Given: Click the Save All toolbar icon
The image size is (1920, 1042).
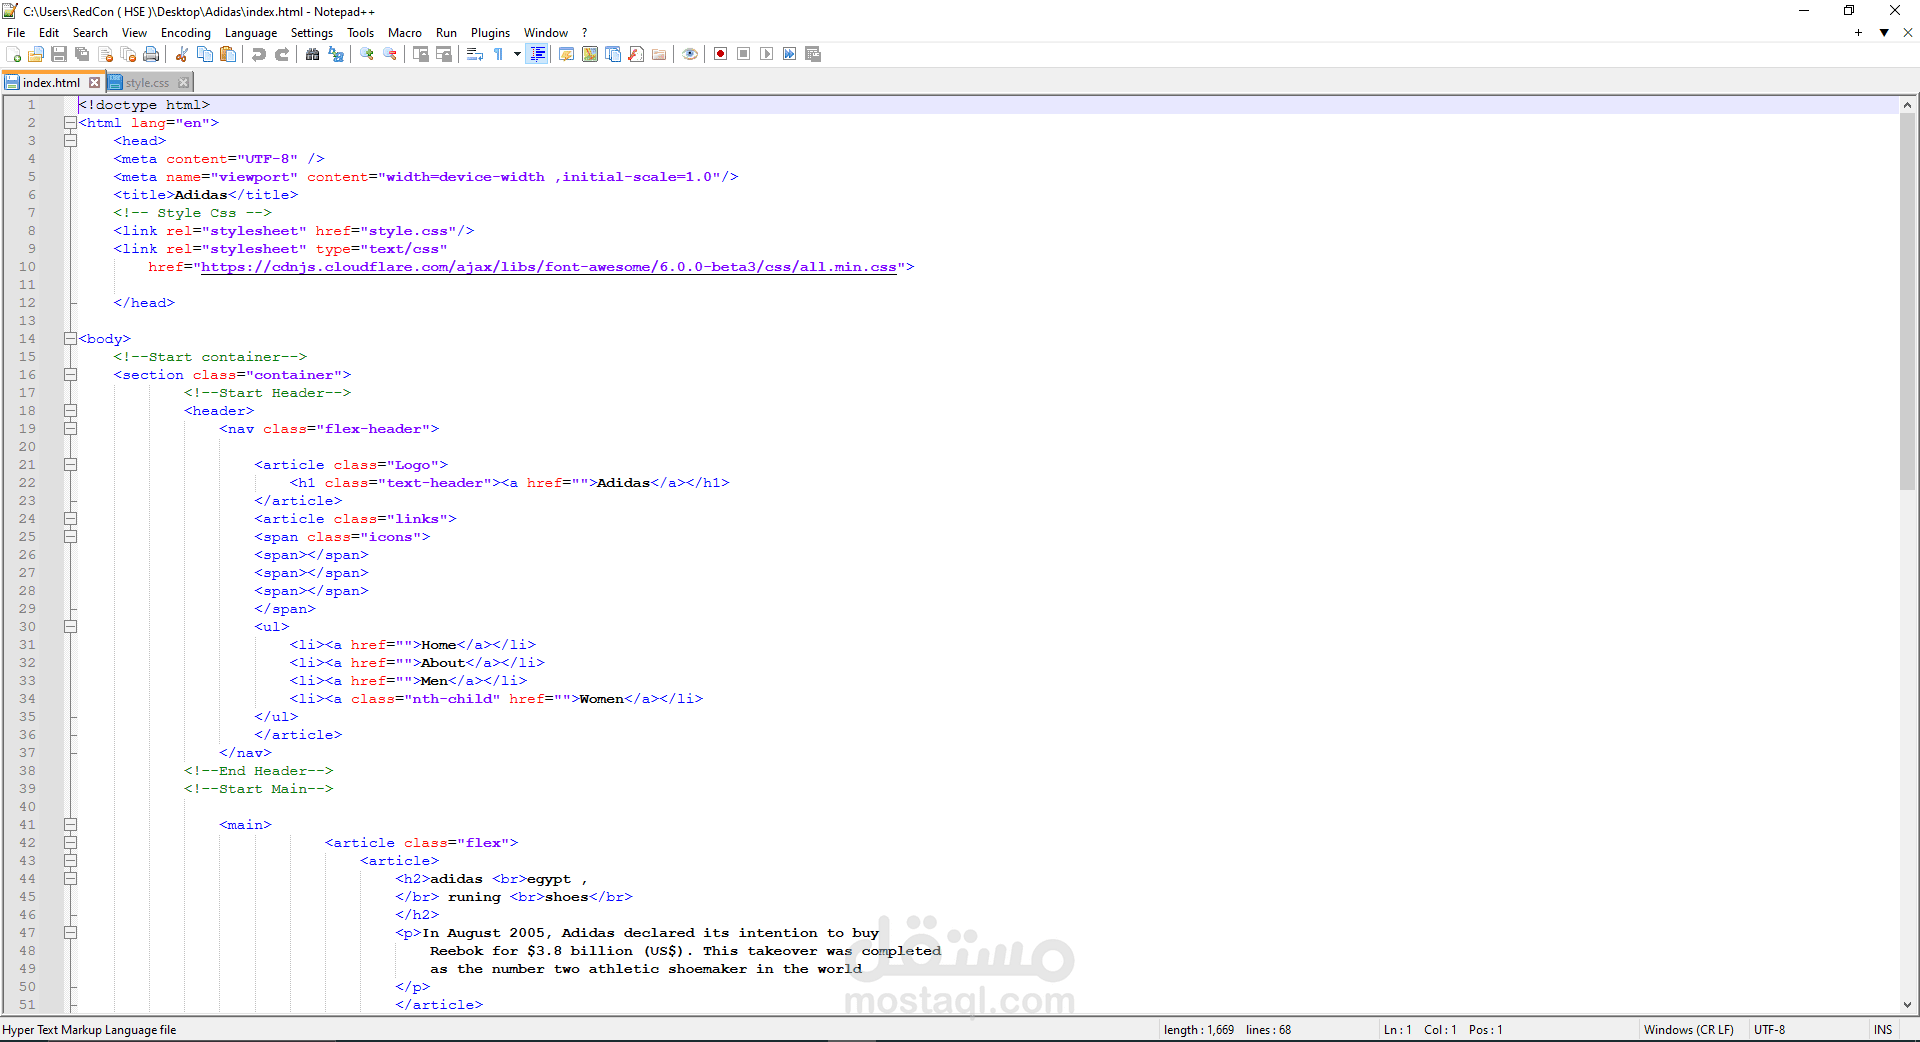Looking at the screenshot, I should click(x=82, y=54).
